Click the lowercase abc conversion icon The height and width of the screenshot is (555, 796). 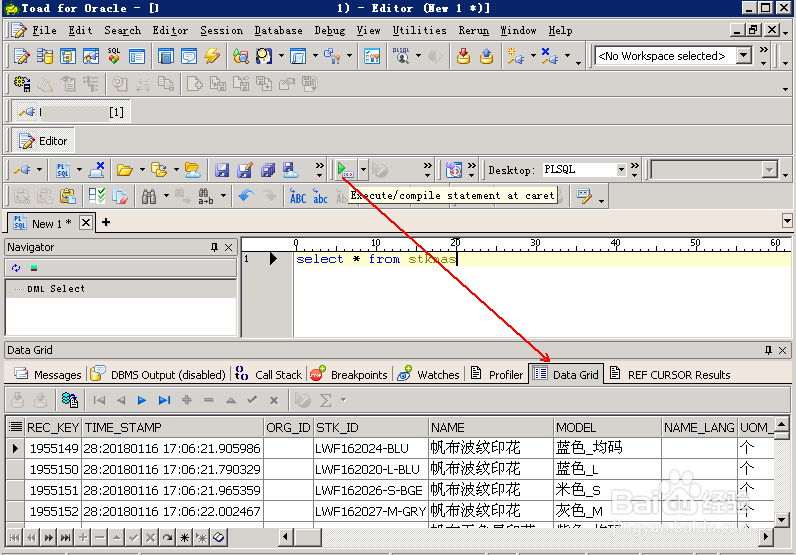[320, 196]
